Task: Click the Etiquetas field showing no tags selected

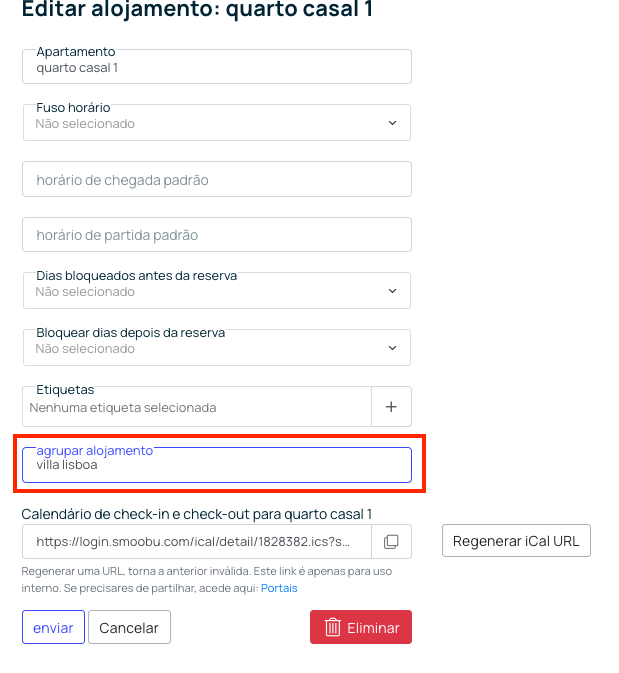Action: coord(197,406)
